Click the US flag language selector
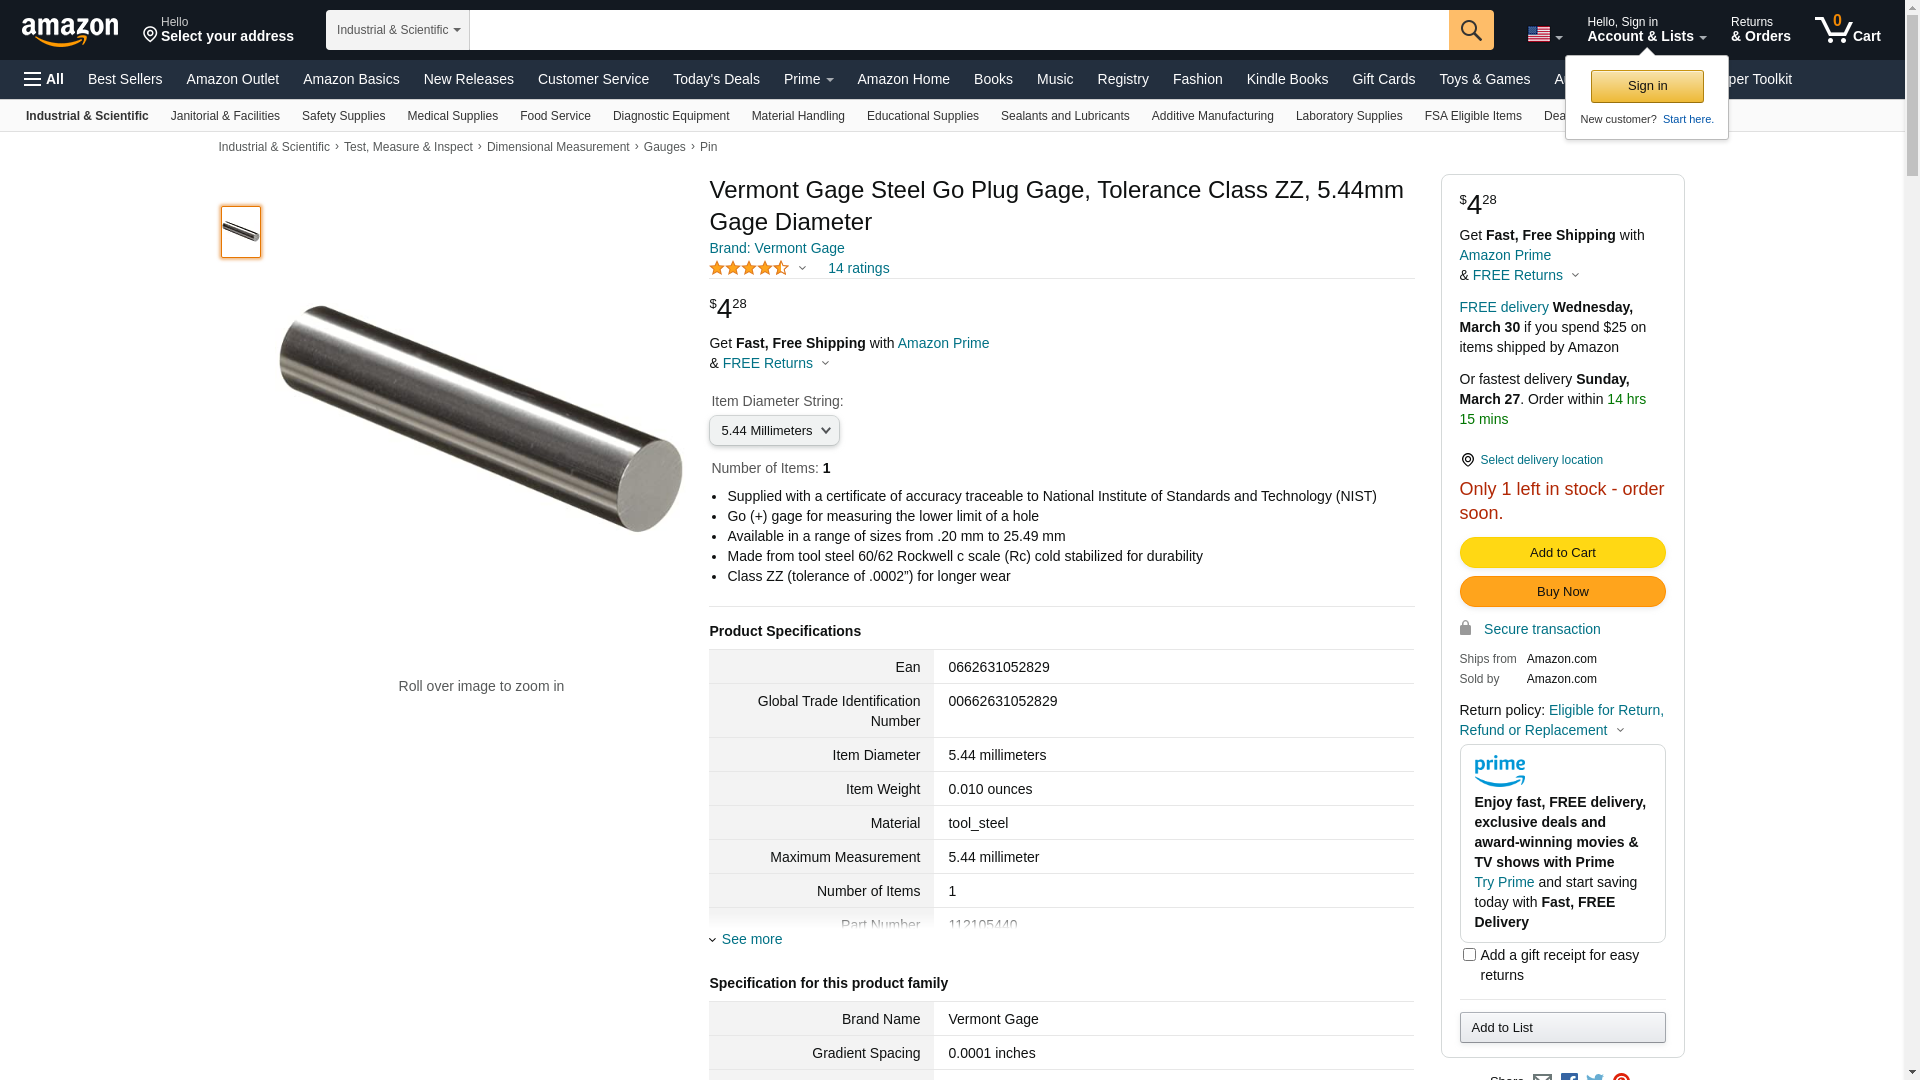Viewport: 1920px width, 1080px height. click(x=1543, y=34)
